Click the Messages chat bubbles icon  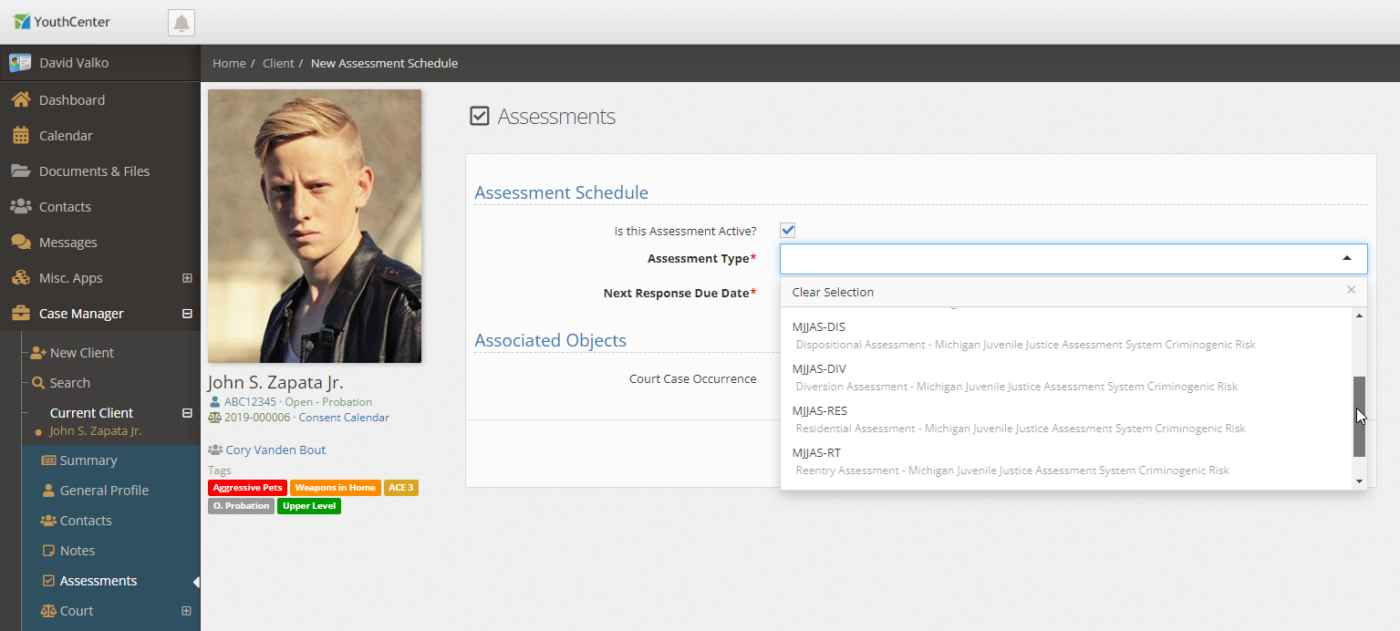[x=20, y=243]
